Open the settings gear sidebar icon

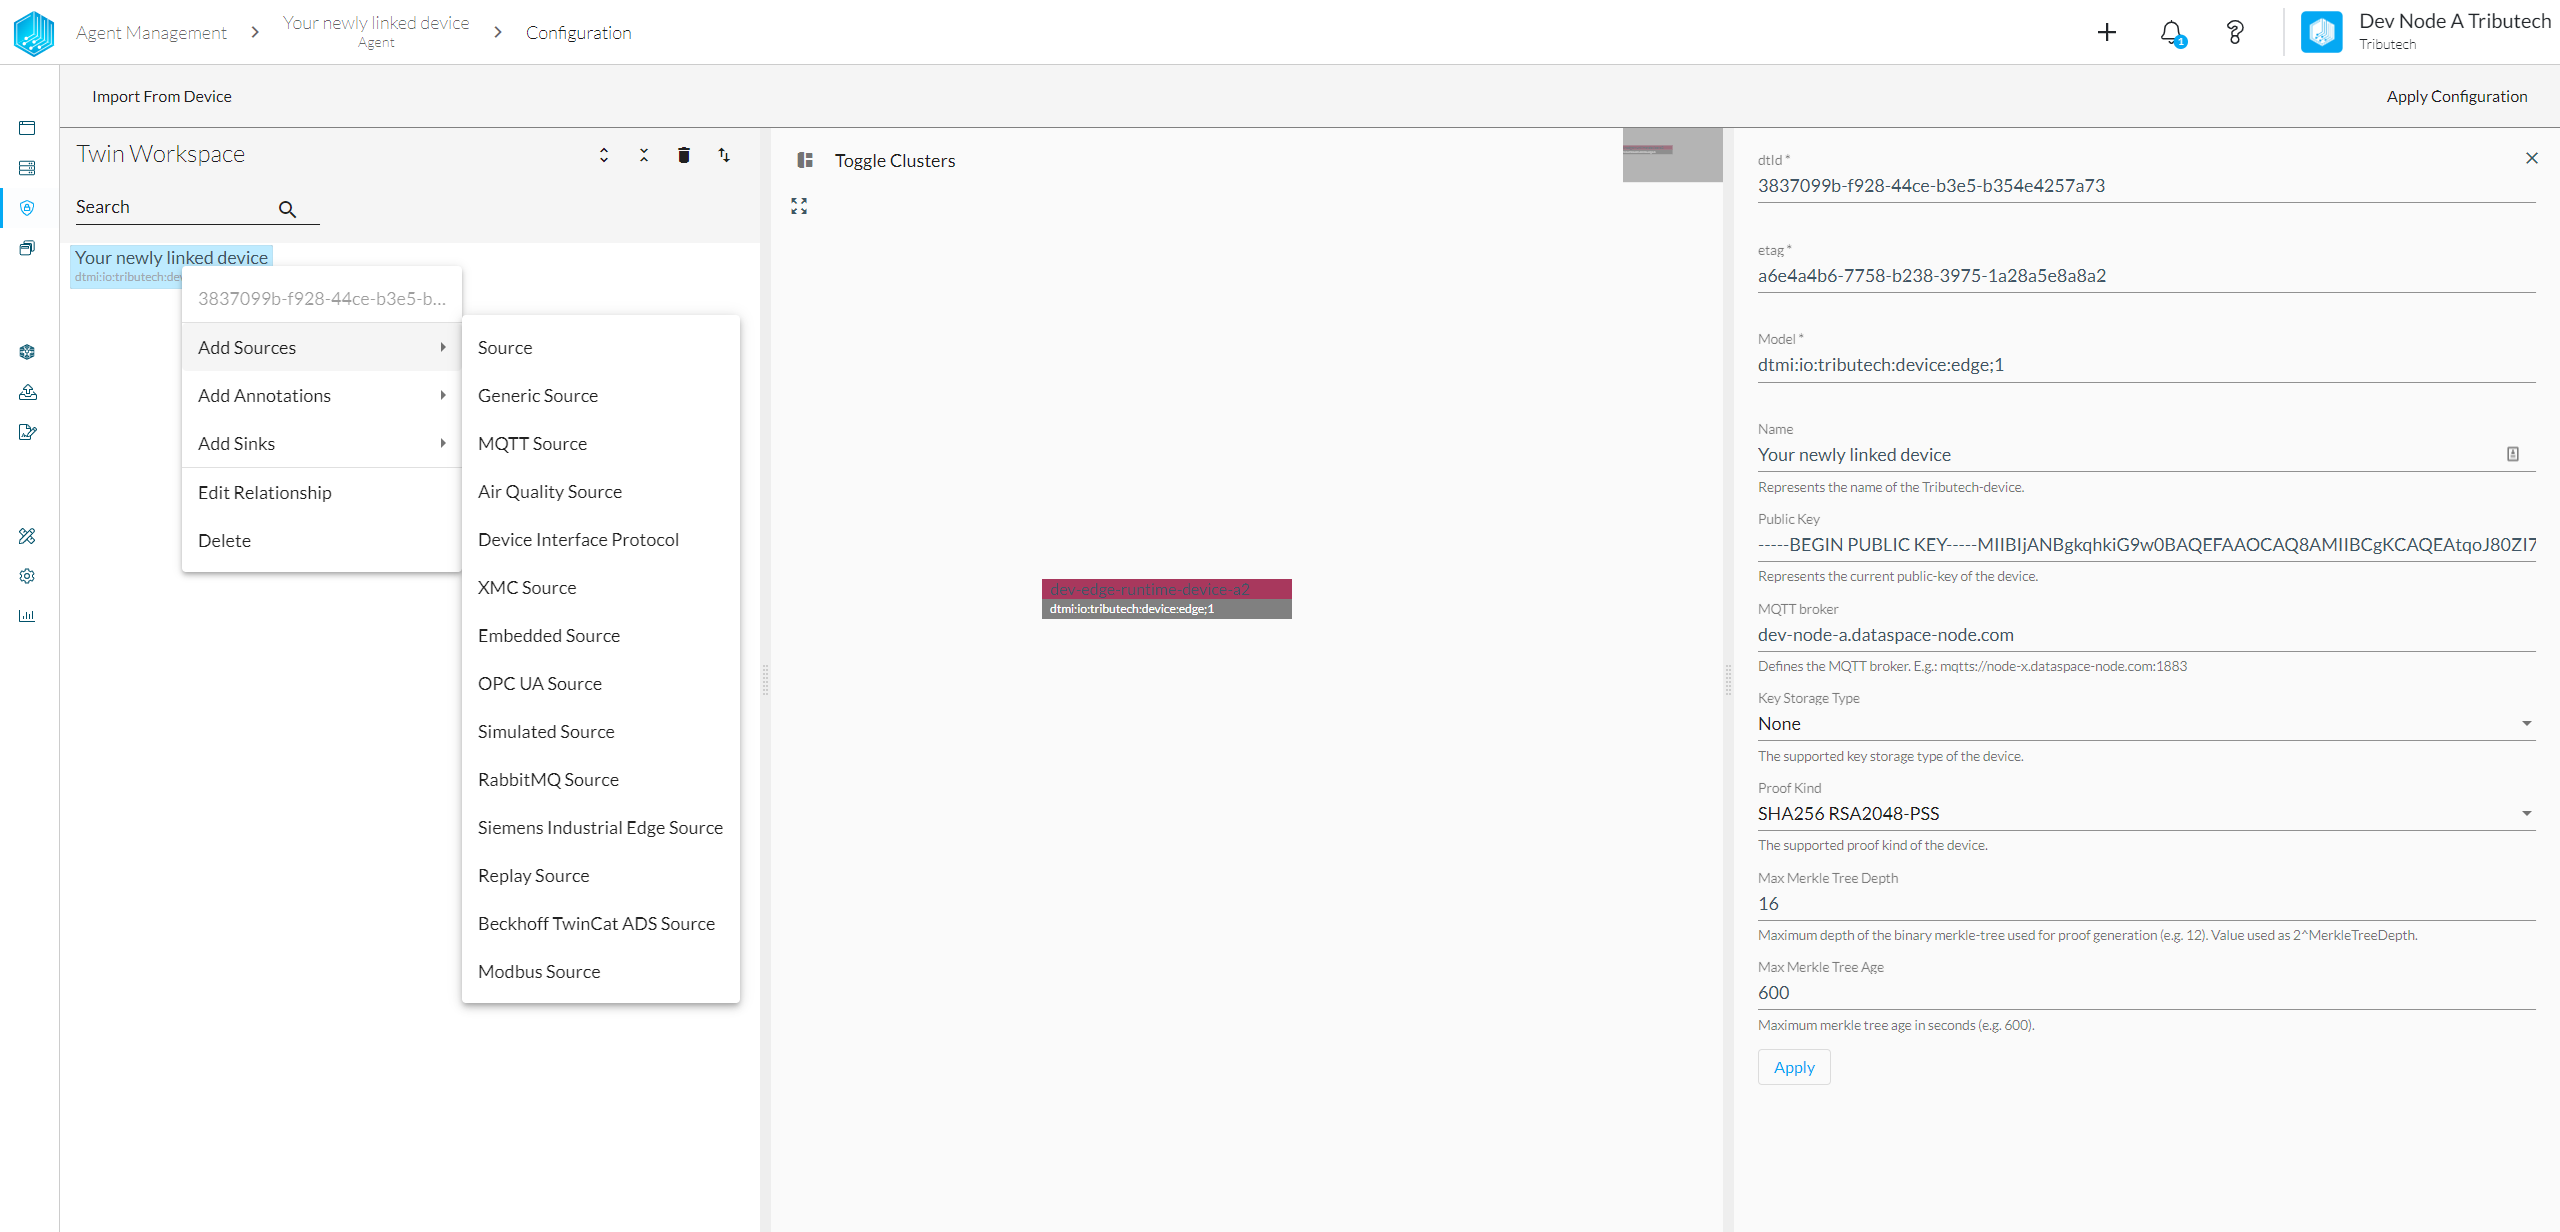(x=27, y=576)
